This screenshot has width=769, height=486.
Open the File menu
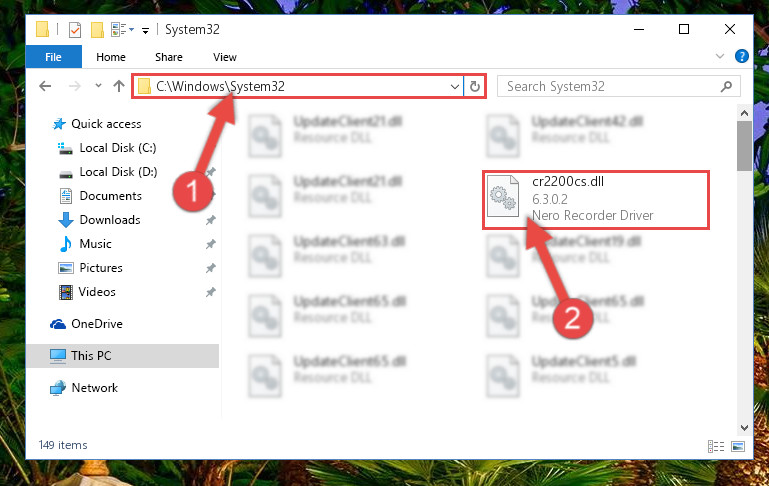[x=53, y=57]
